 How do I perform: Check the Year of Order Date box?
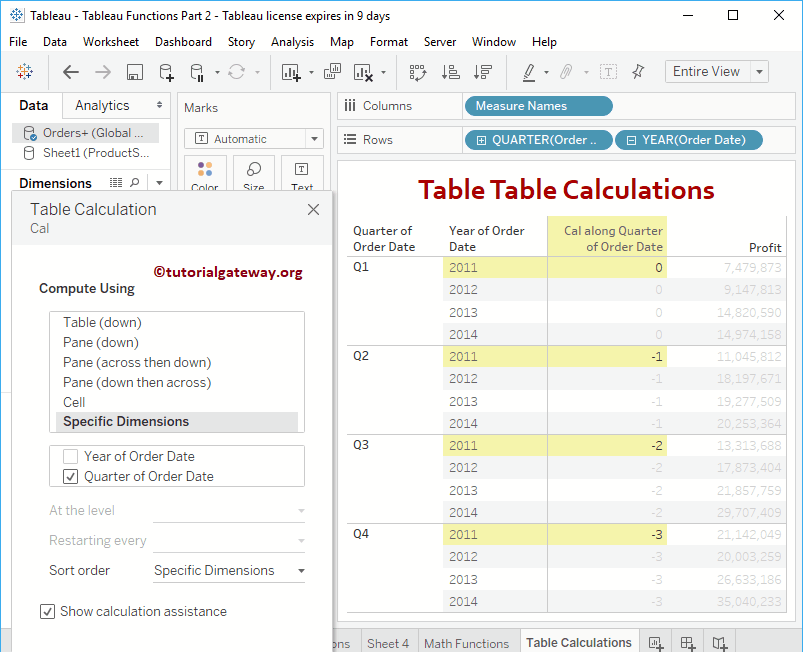coord(70,456)
